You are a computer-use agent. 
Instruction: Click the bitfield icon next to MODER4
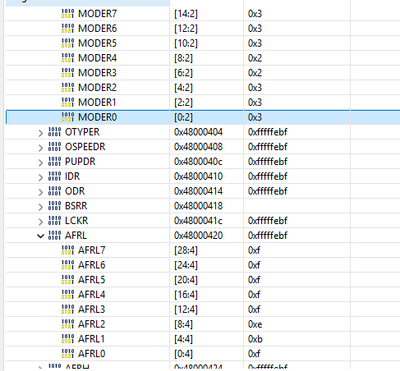[68, 58]
